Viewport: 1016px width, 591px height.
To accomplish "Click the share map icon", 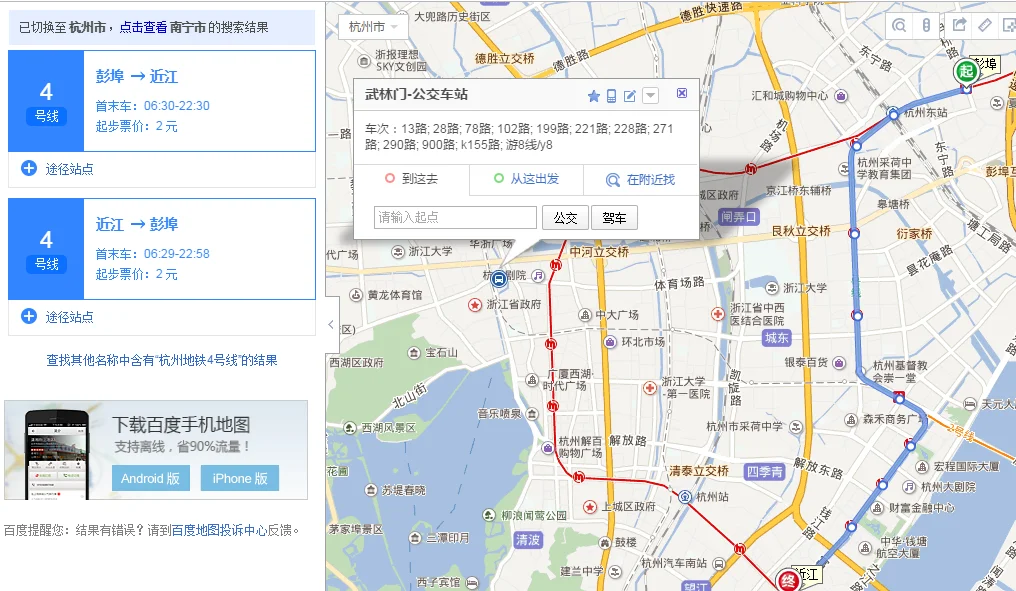I will [961, 25].
